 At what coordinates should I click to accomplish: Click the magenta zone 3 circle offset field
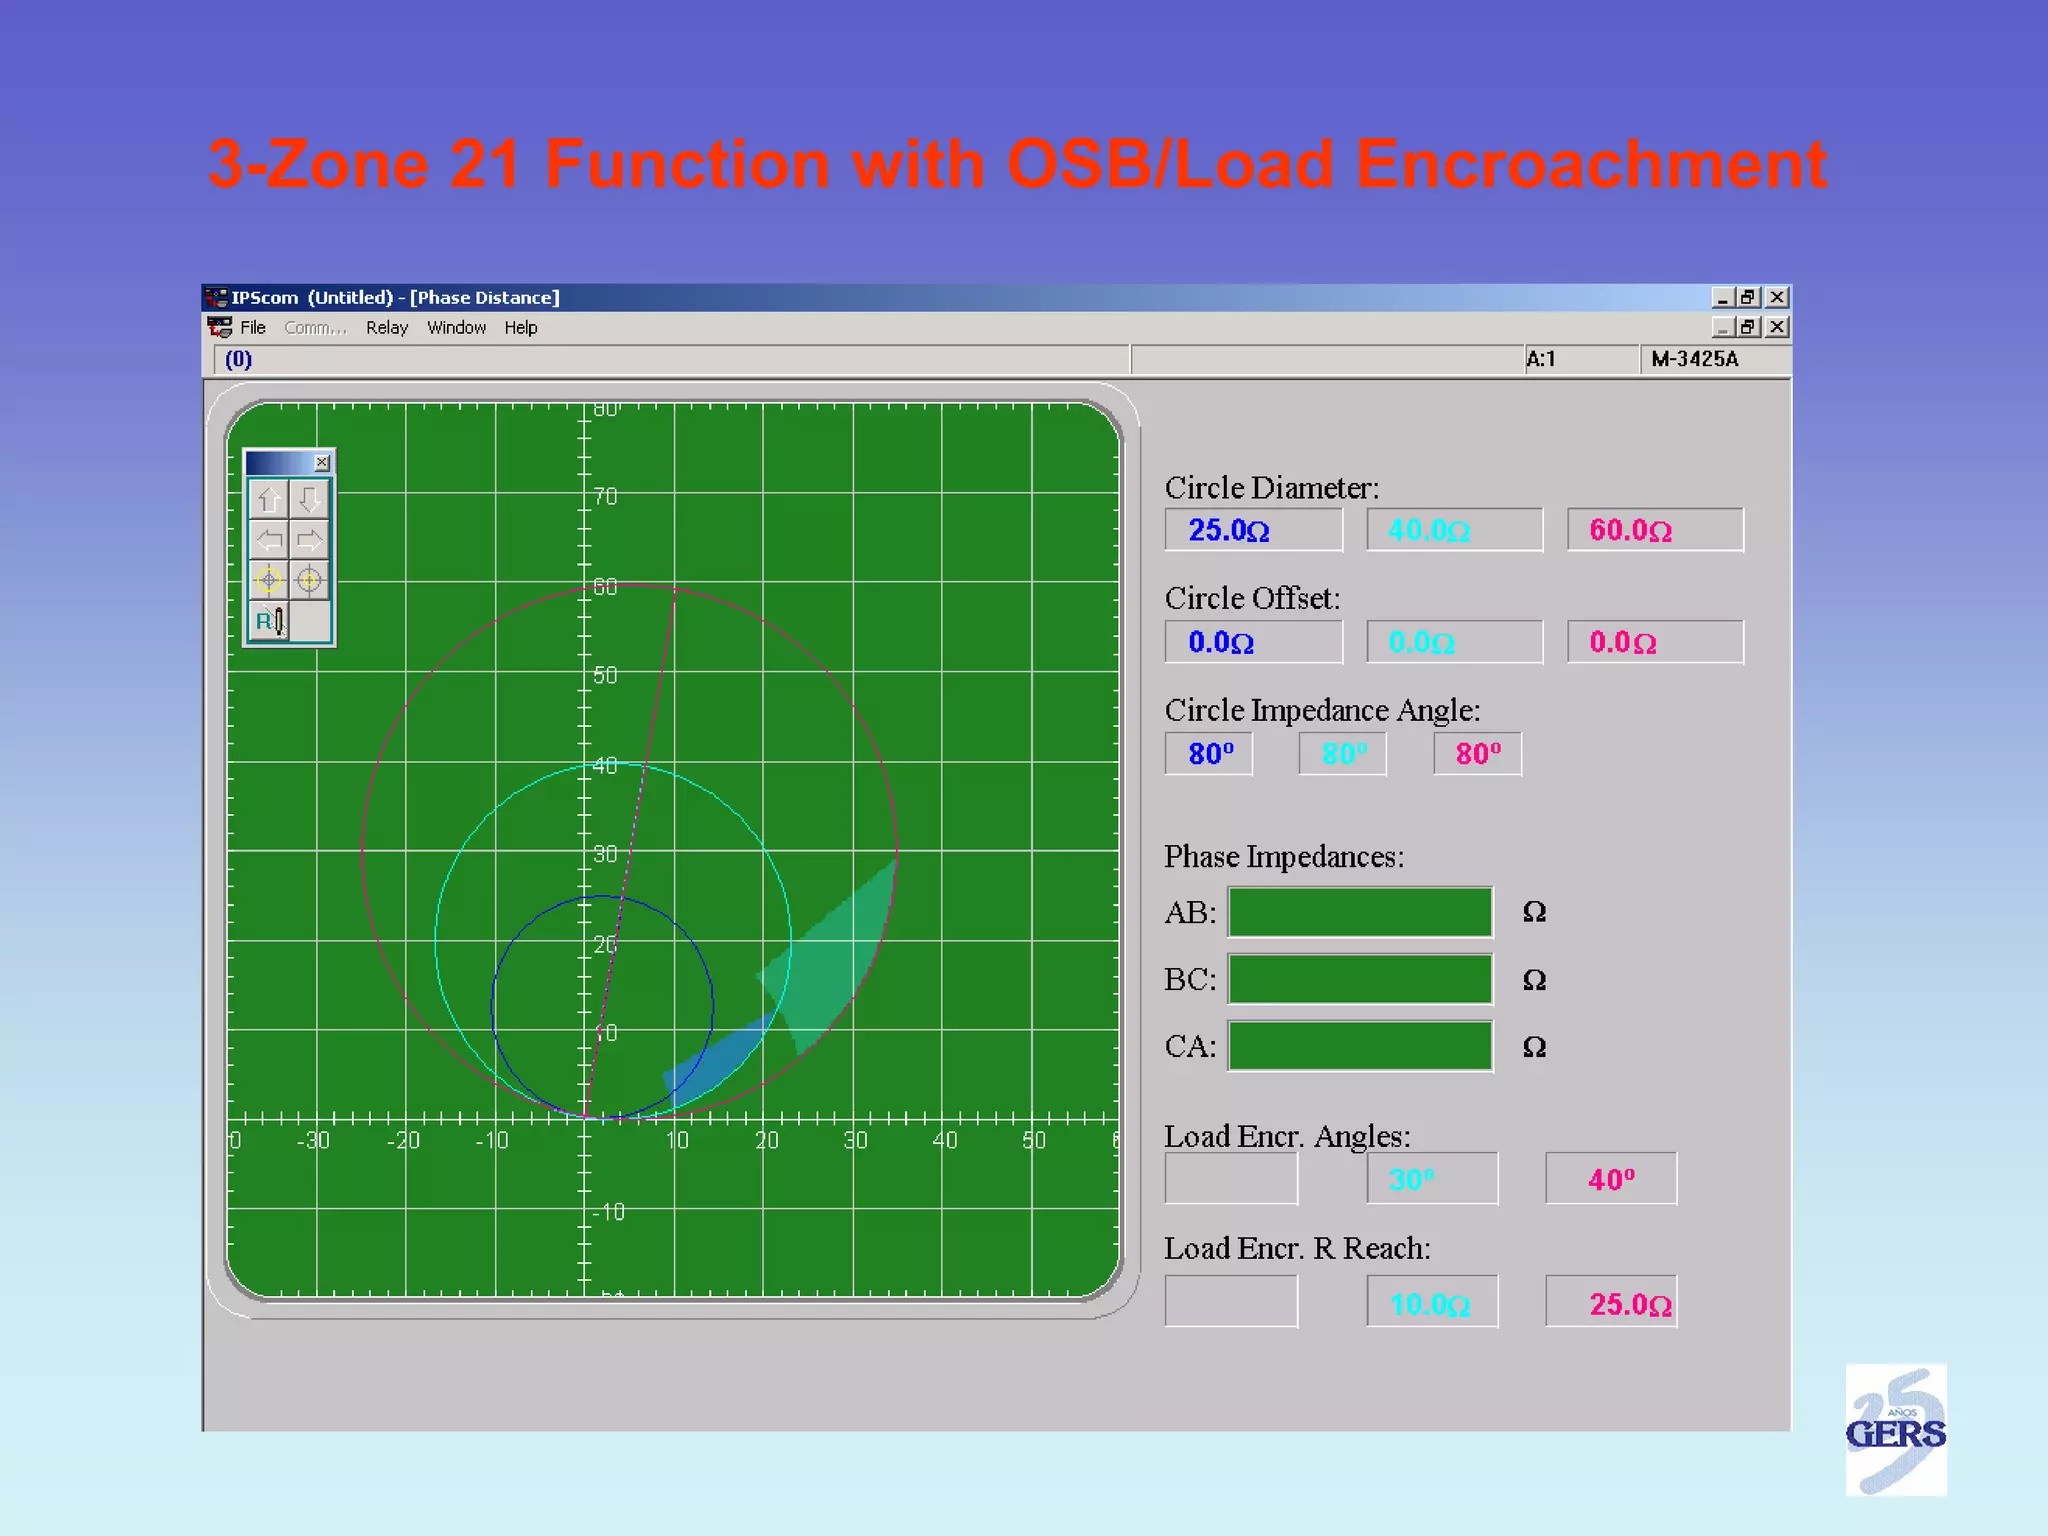pyautogui.click(x=1655, y=642)
